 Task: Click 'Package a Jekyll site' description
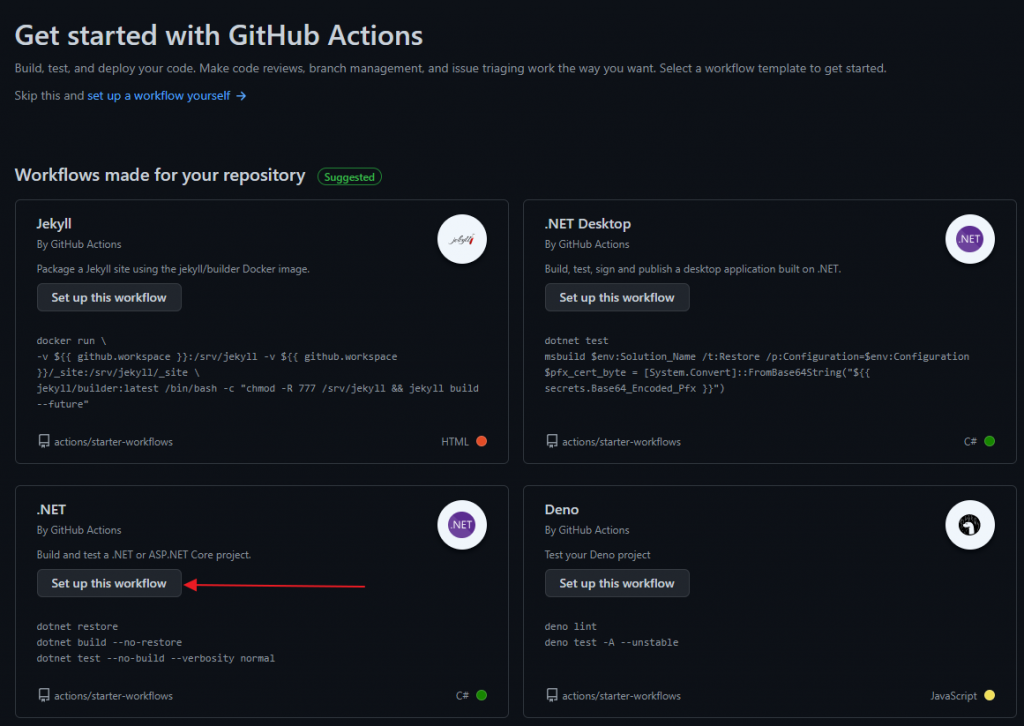(173, 269)
